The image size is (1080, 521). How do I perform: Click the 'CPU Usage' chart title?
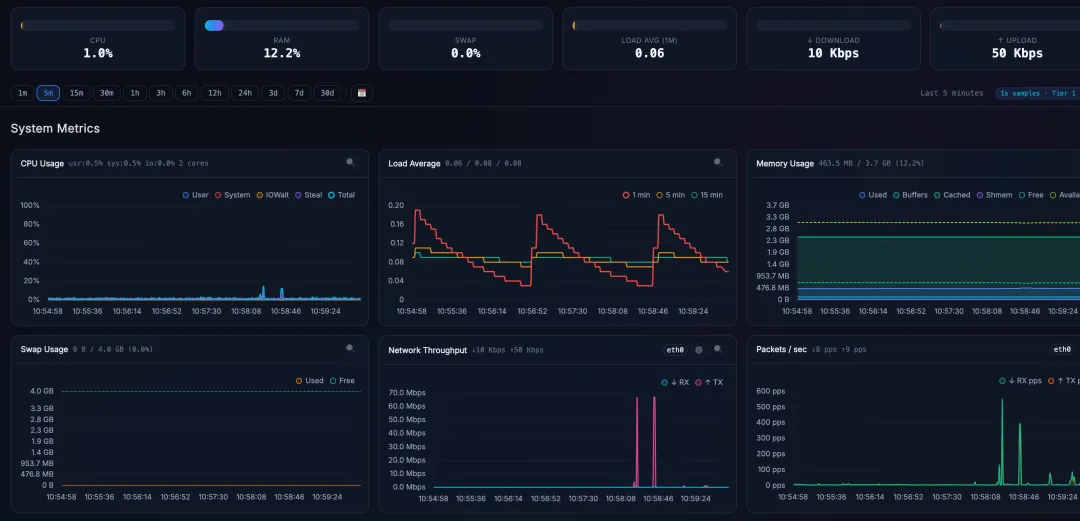(x=42, y=163)
